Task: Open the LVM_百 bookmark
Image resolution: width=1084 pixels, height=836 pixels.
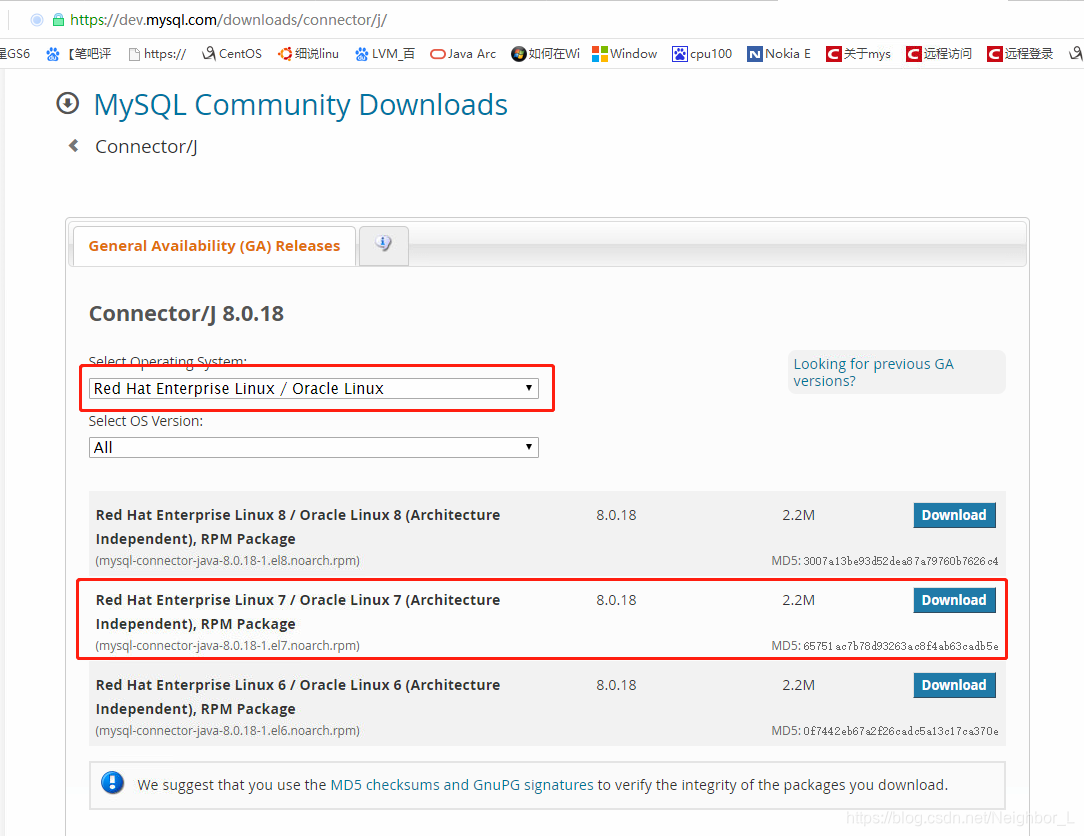Action: (384, 54)
